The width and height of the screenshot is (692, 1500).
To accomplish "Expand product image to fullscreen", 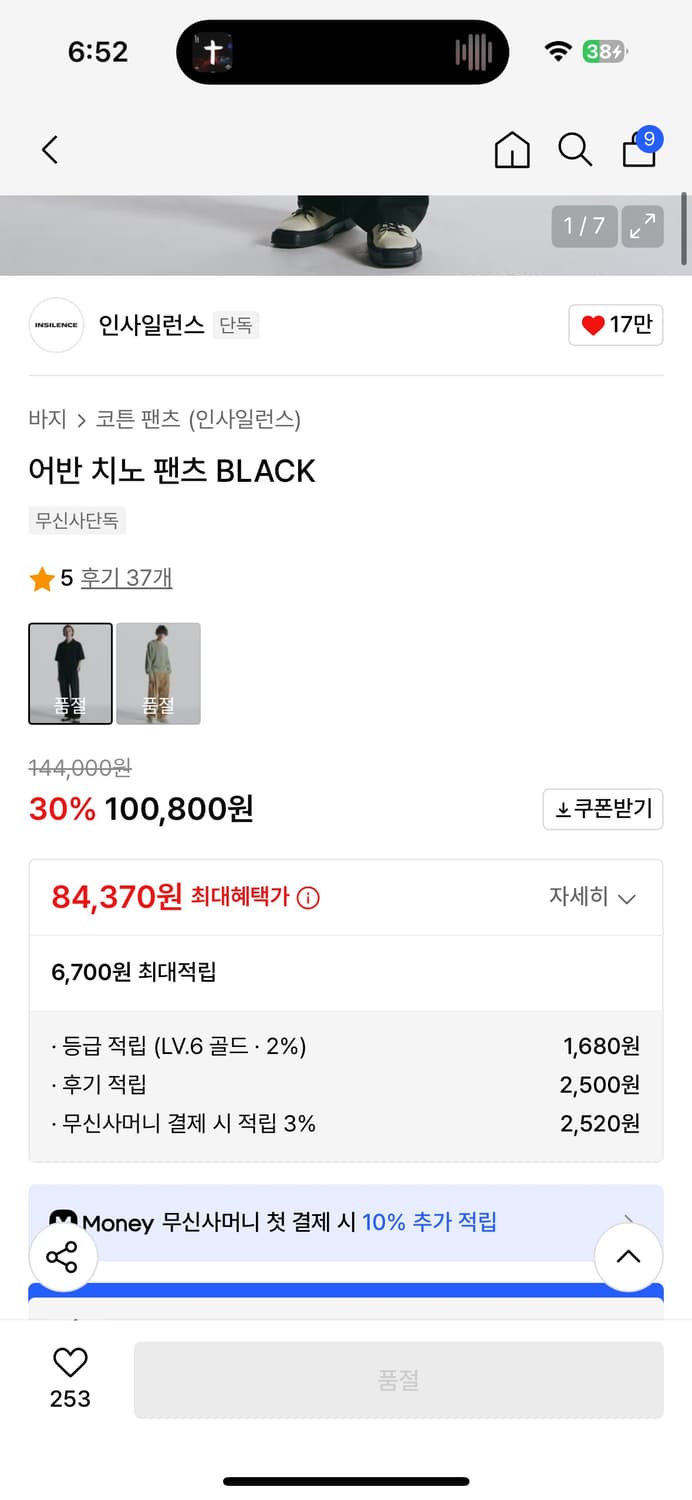I will click(x=641, y=227).
